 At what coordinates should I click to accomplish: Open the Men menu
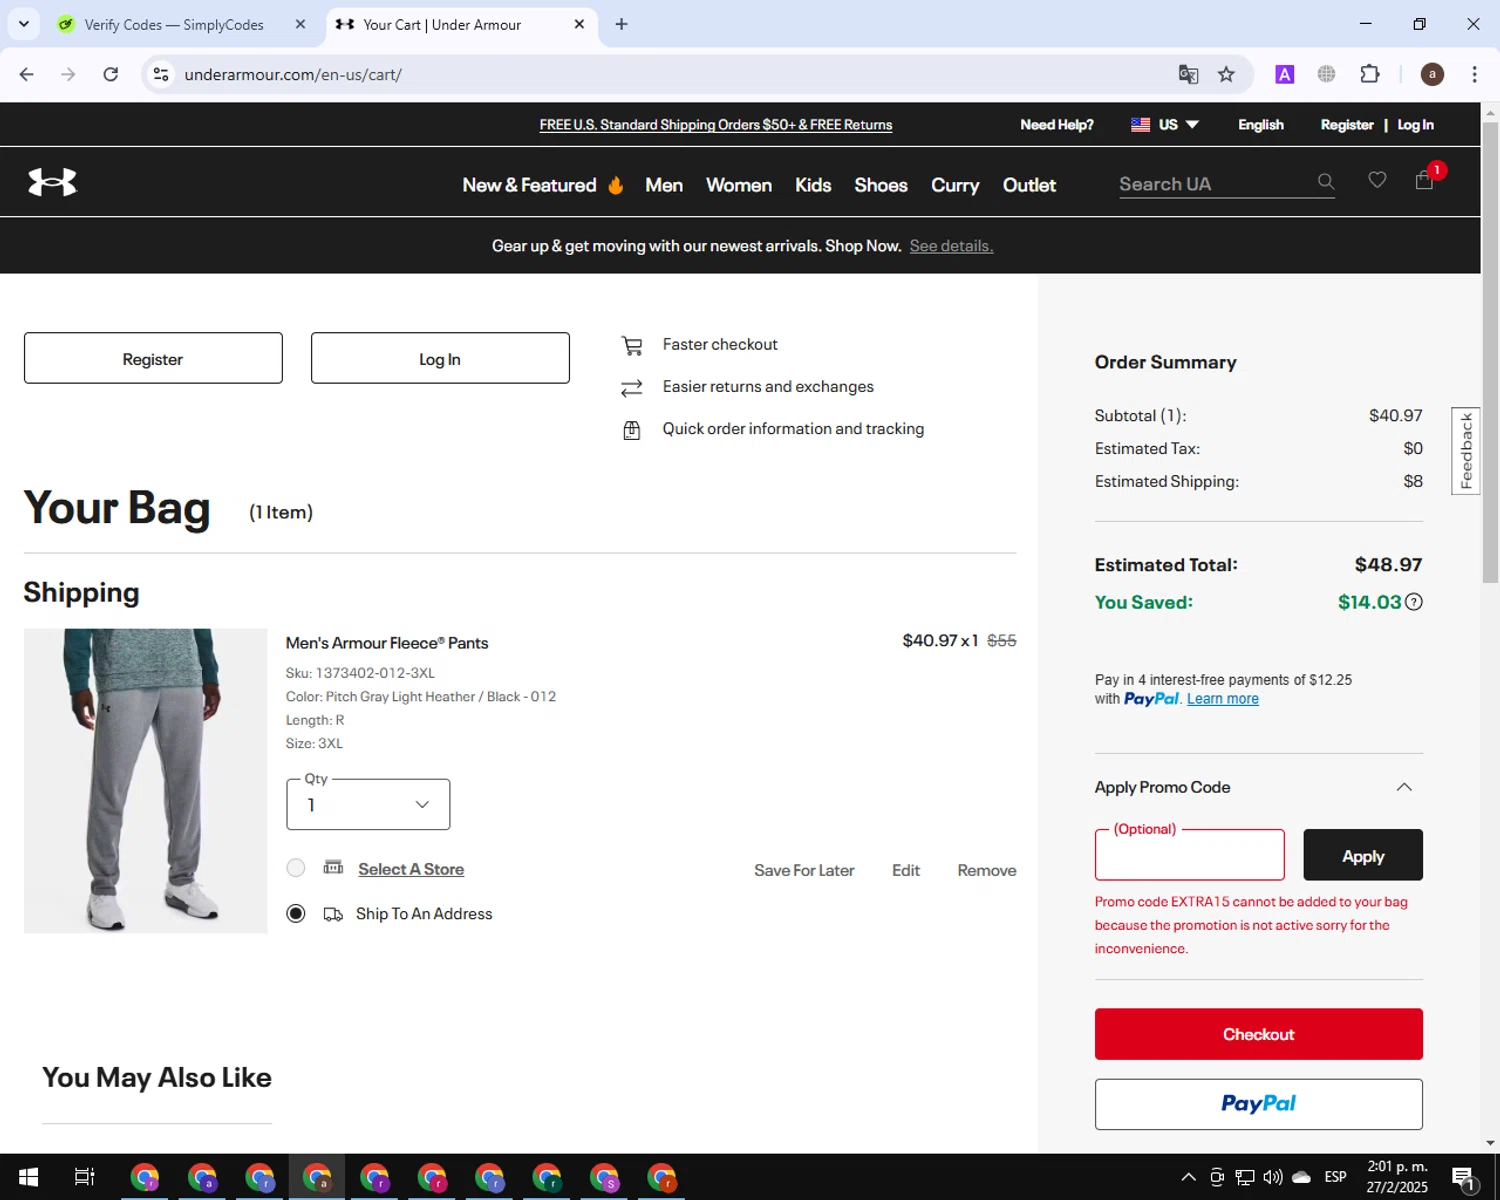(664, 185)
